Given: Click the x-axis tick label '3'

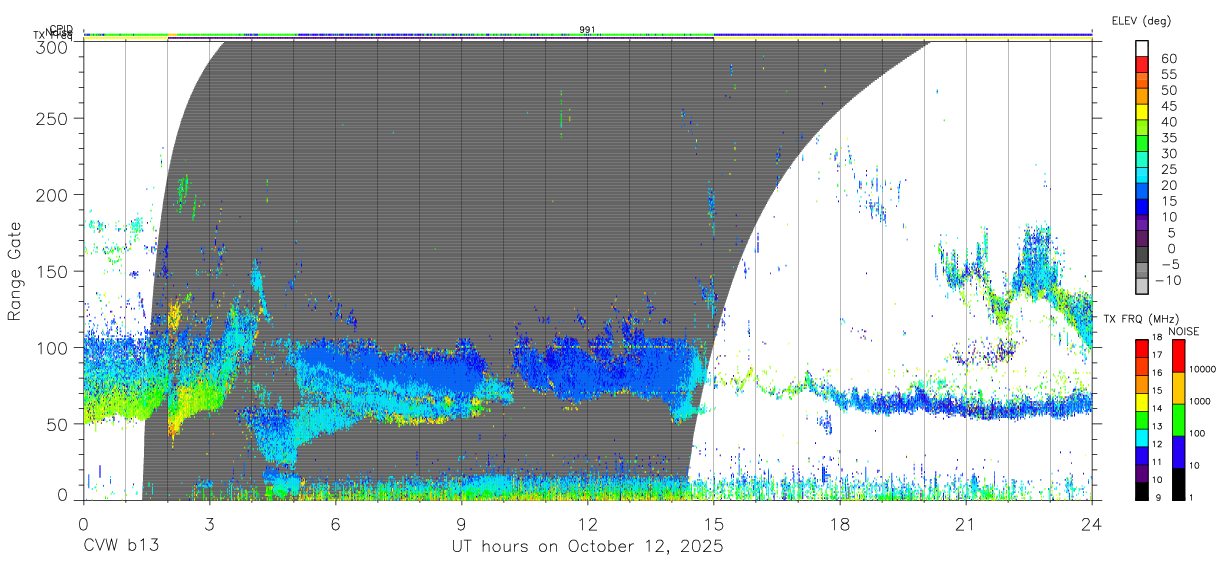Looking at the screenshot, I should [210, 523].
